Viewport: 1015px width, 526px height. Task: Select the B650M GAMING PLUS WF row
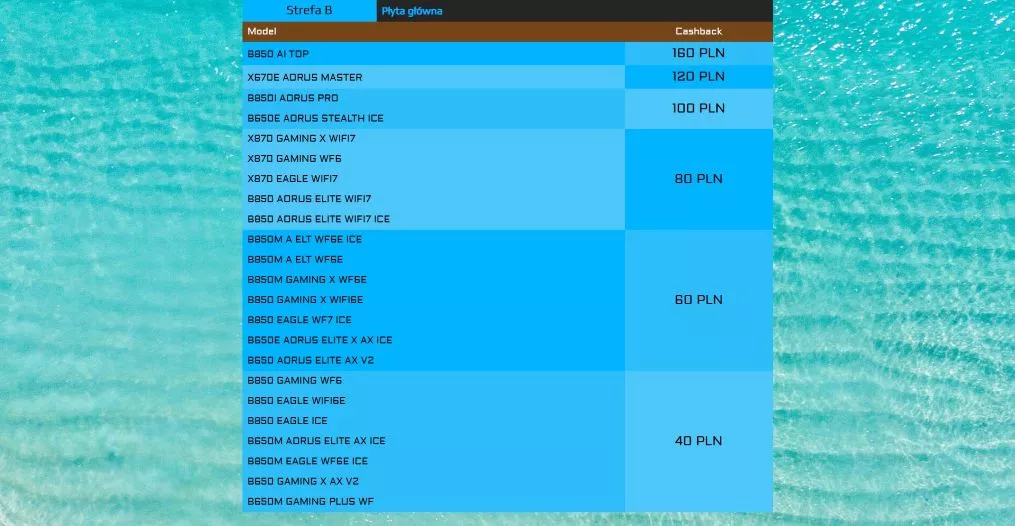pyautogui.click(x=434, y=501)
